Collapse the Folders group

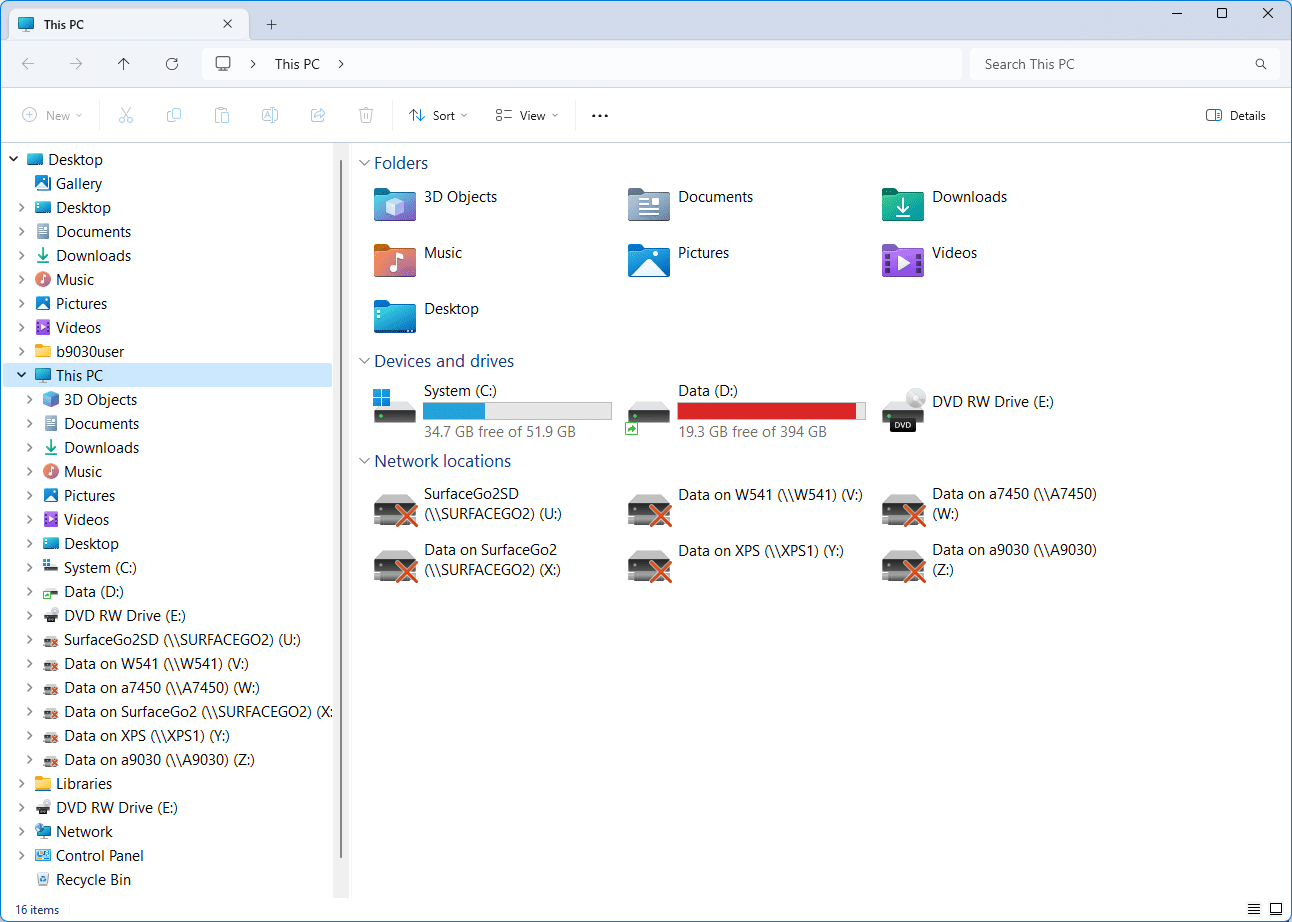[x=364, y=163]
